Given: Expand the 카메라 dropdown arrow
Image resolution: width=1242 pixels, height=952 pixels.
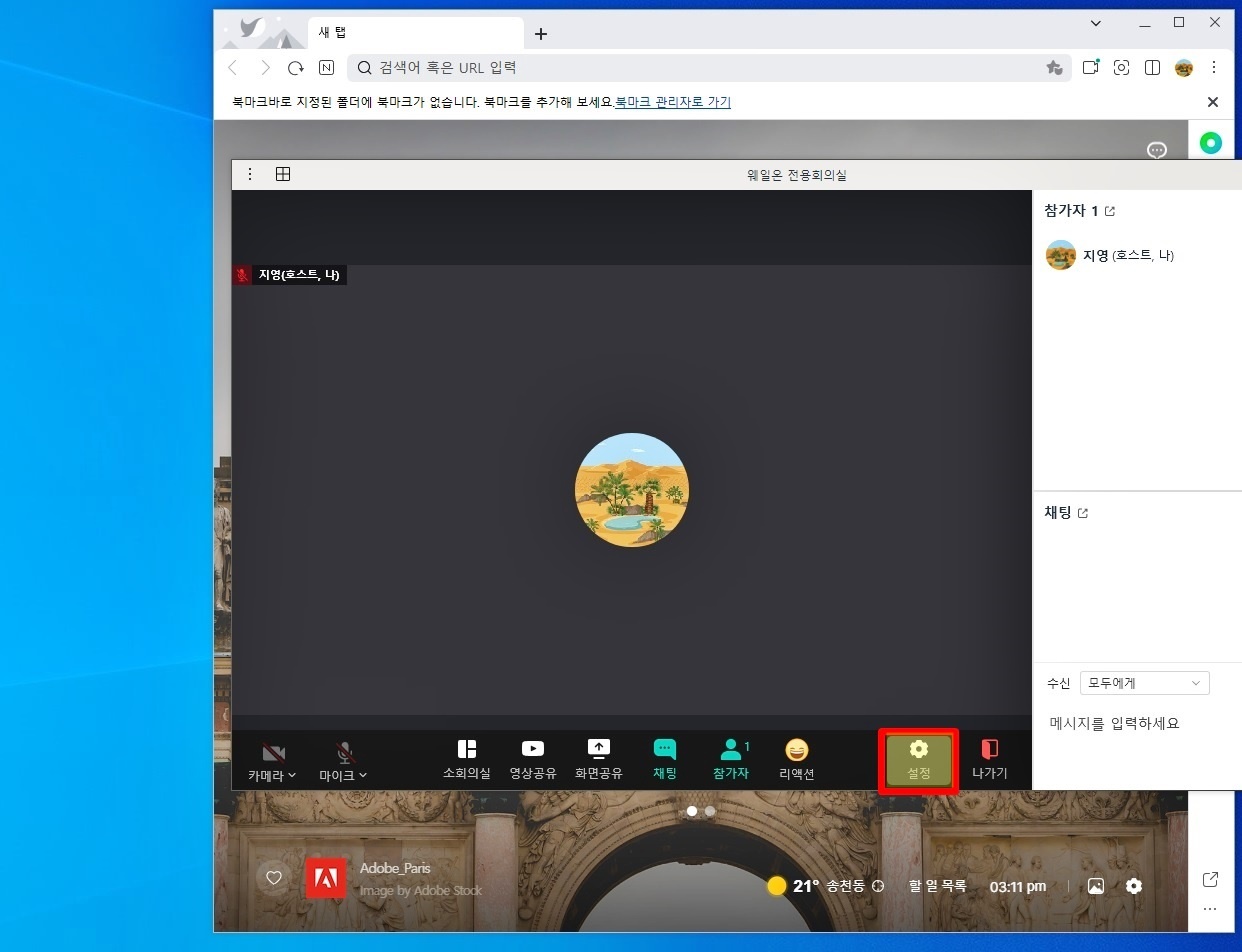Looking at the screenshot, I should coord(292,775).
